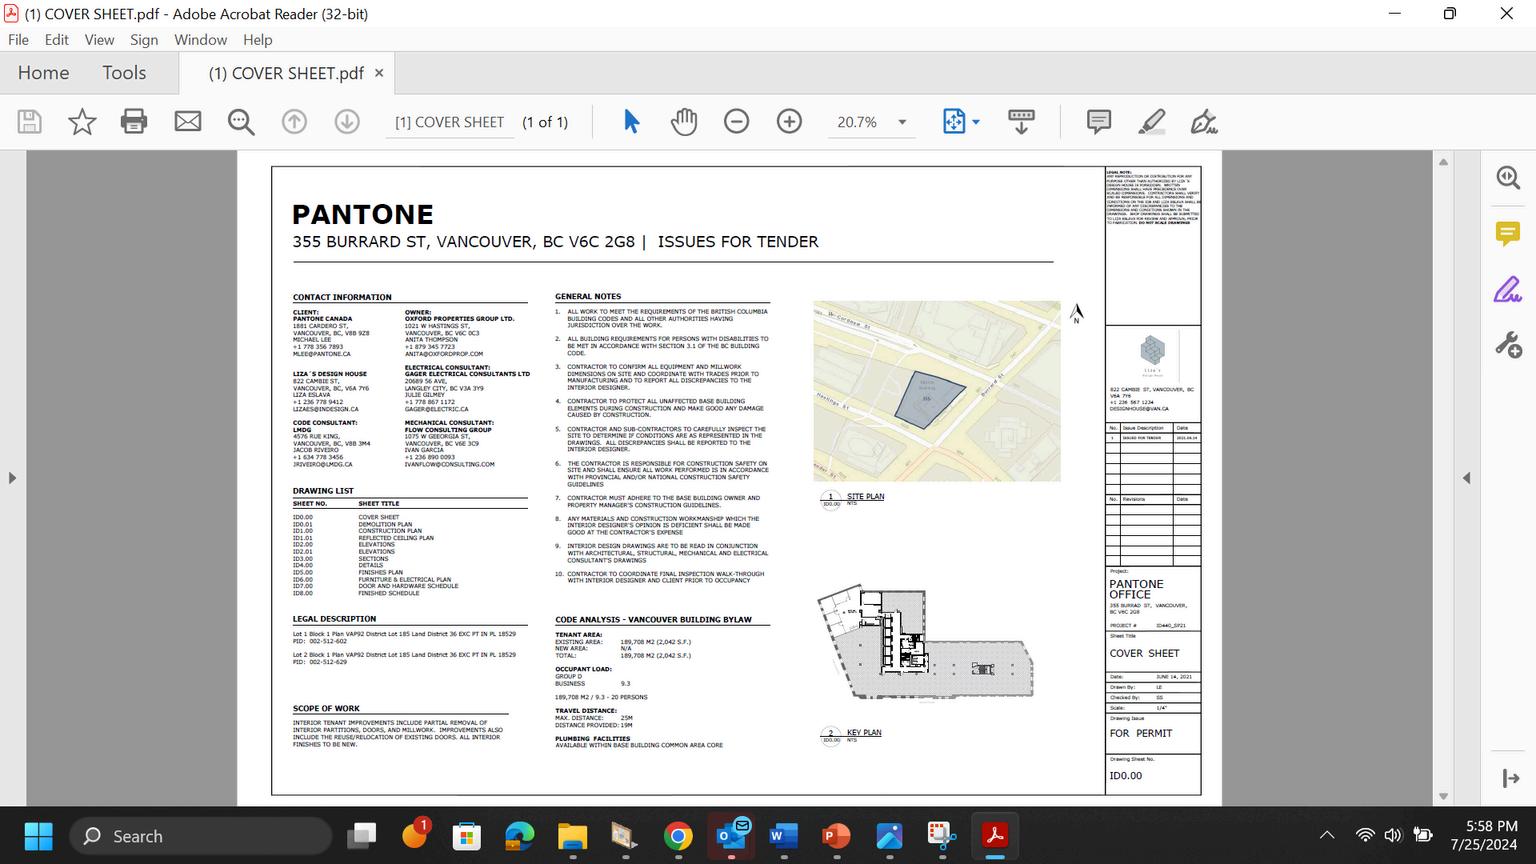Add a sticky note comment
Viewport: 1536px width, 864px height.
click(x=1099, y=122)
